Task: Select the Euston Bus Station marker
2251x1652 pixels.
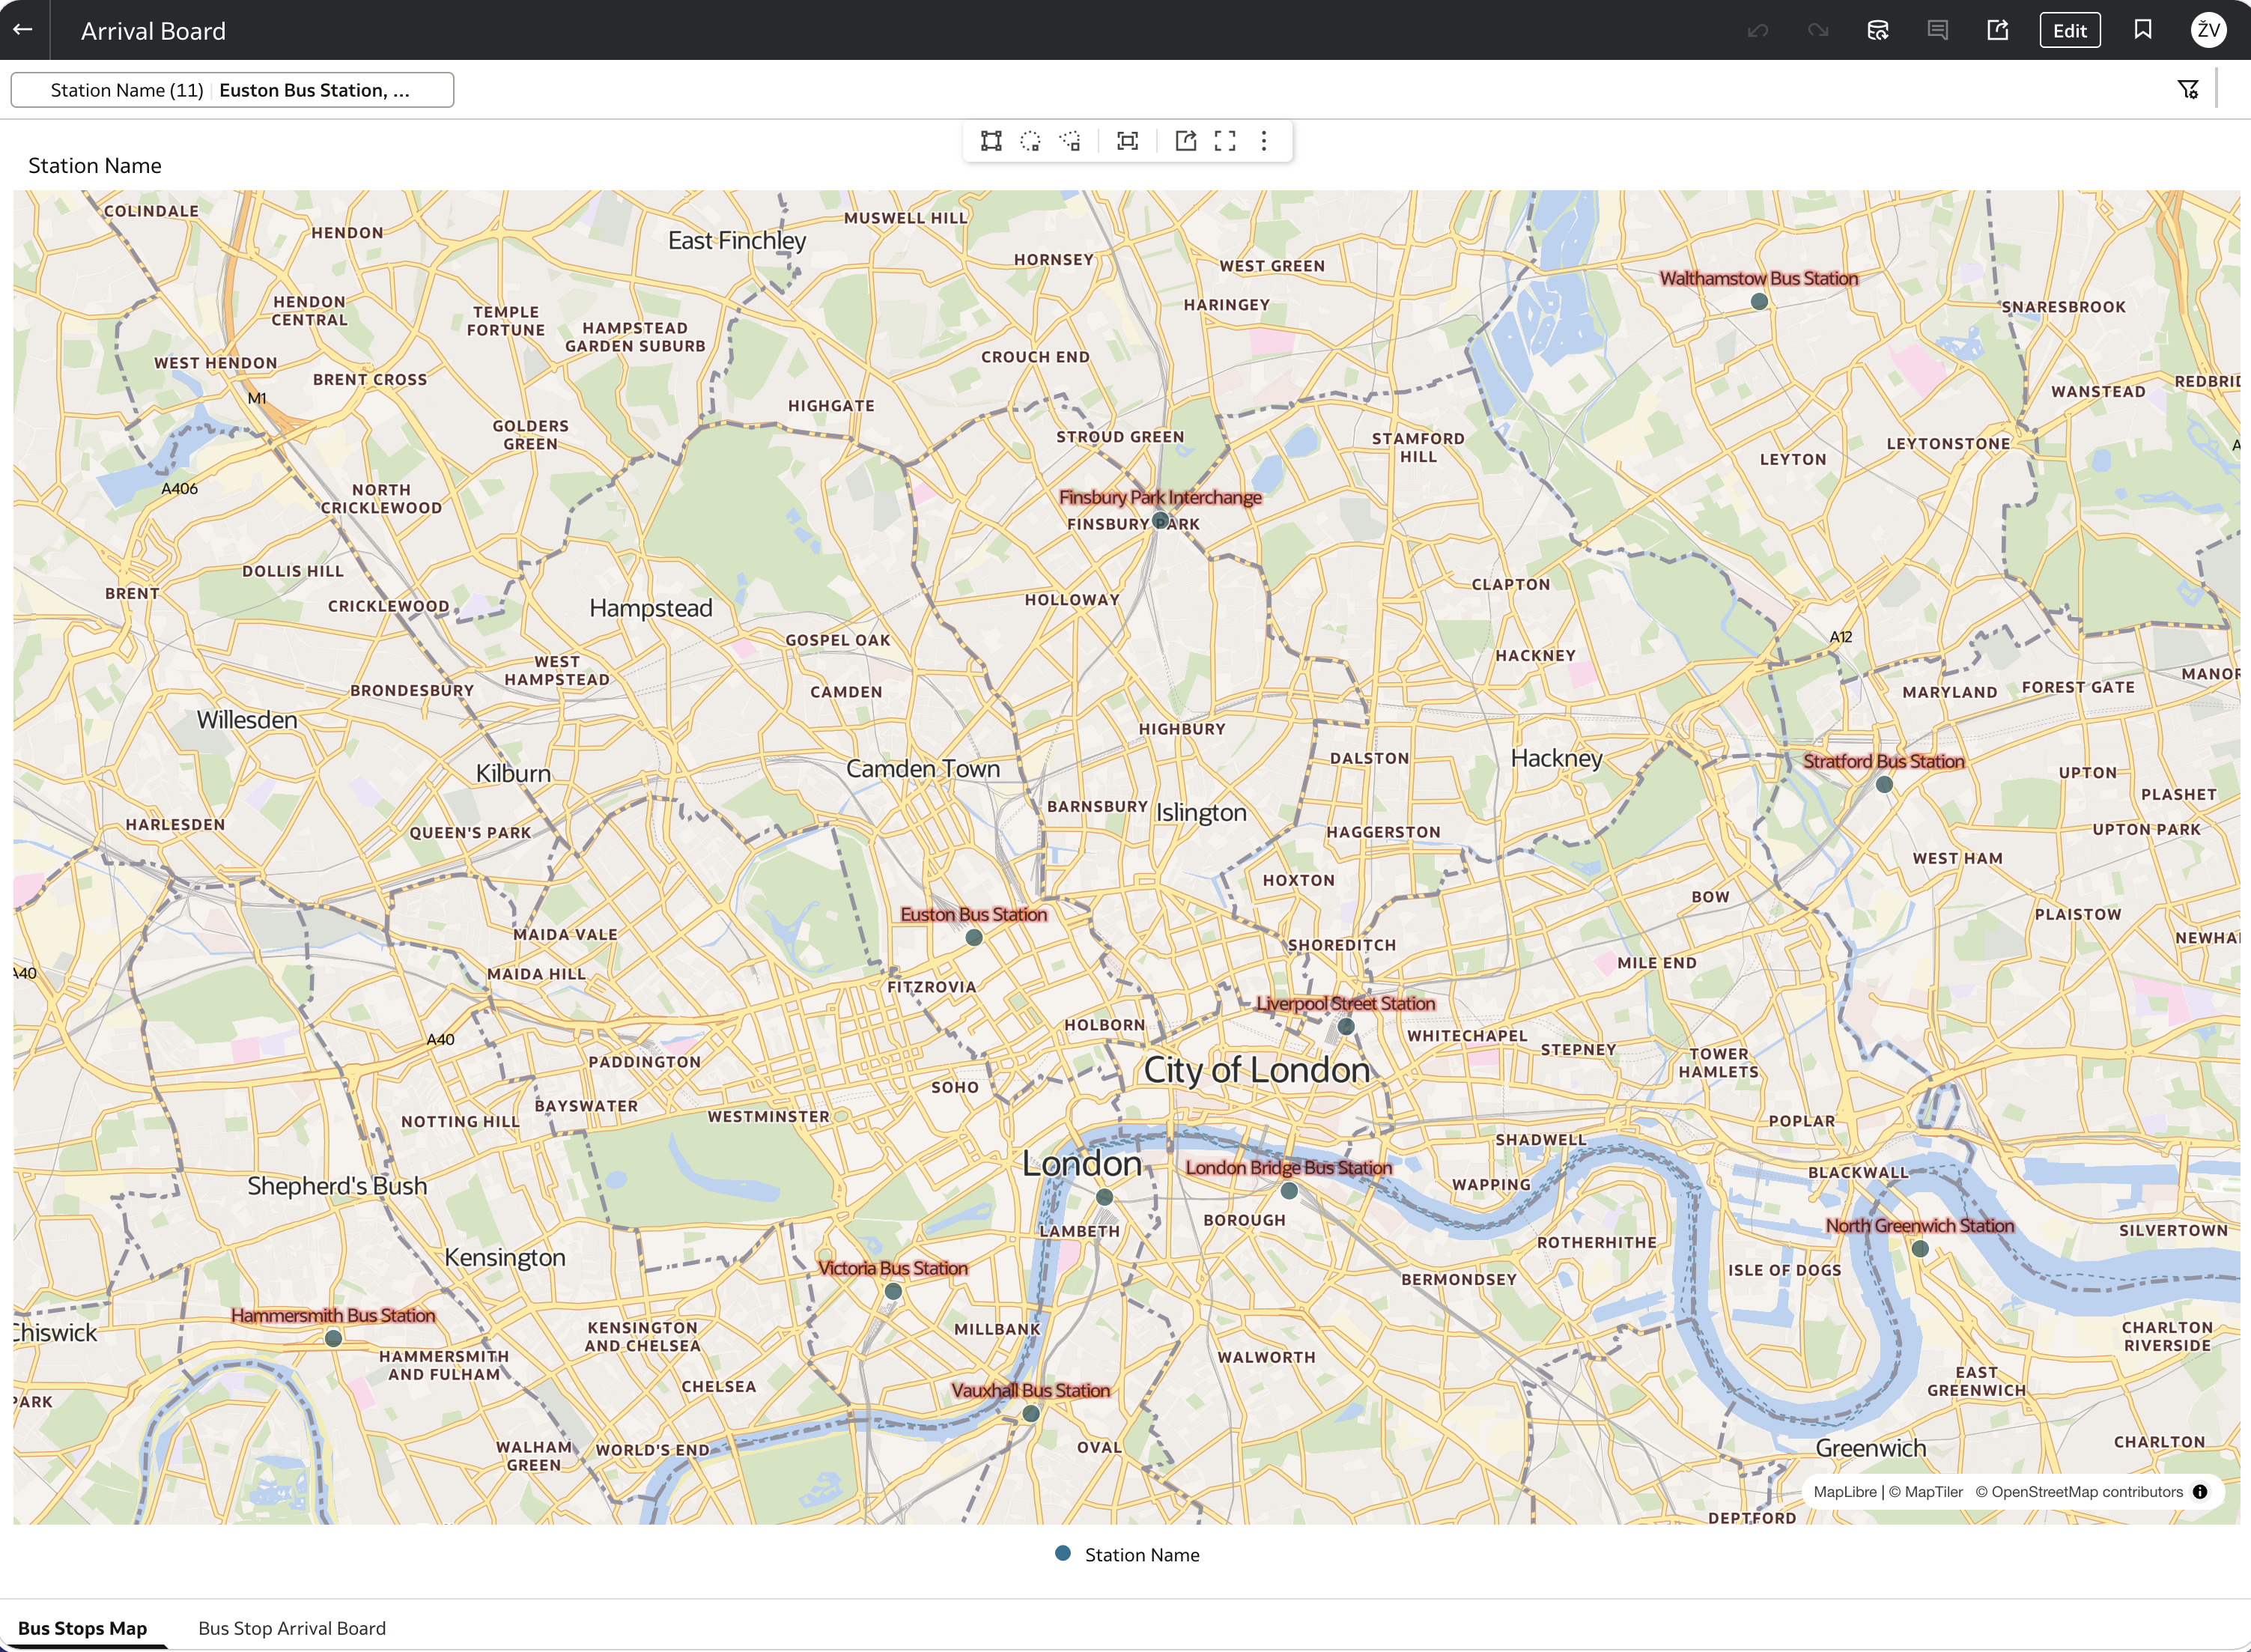Action: [974, 938]
